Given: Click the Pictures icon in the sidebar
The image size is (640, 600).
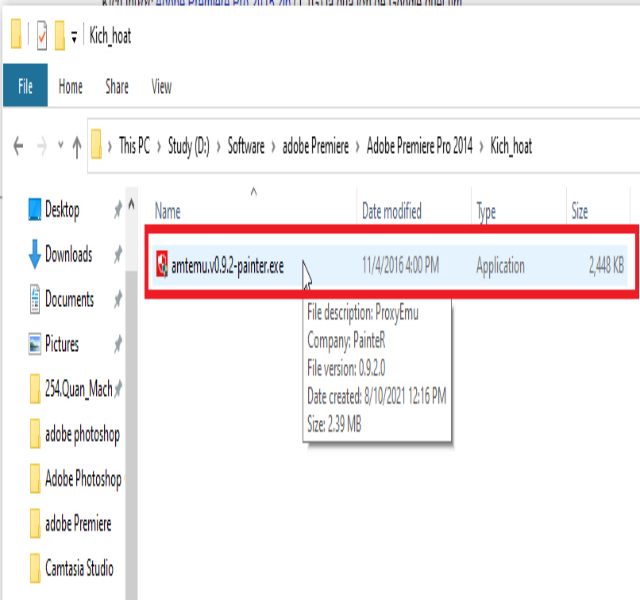Looking at the screenshot, I should coord(35,344).
